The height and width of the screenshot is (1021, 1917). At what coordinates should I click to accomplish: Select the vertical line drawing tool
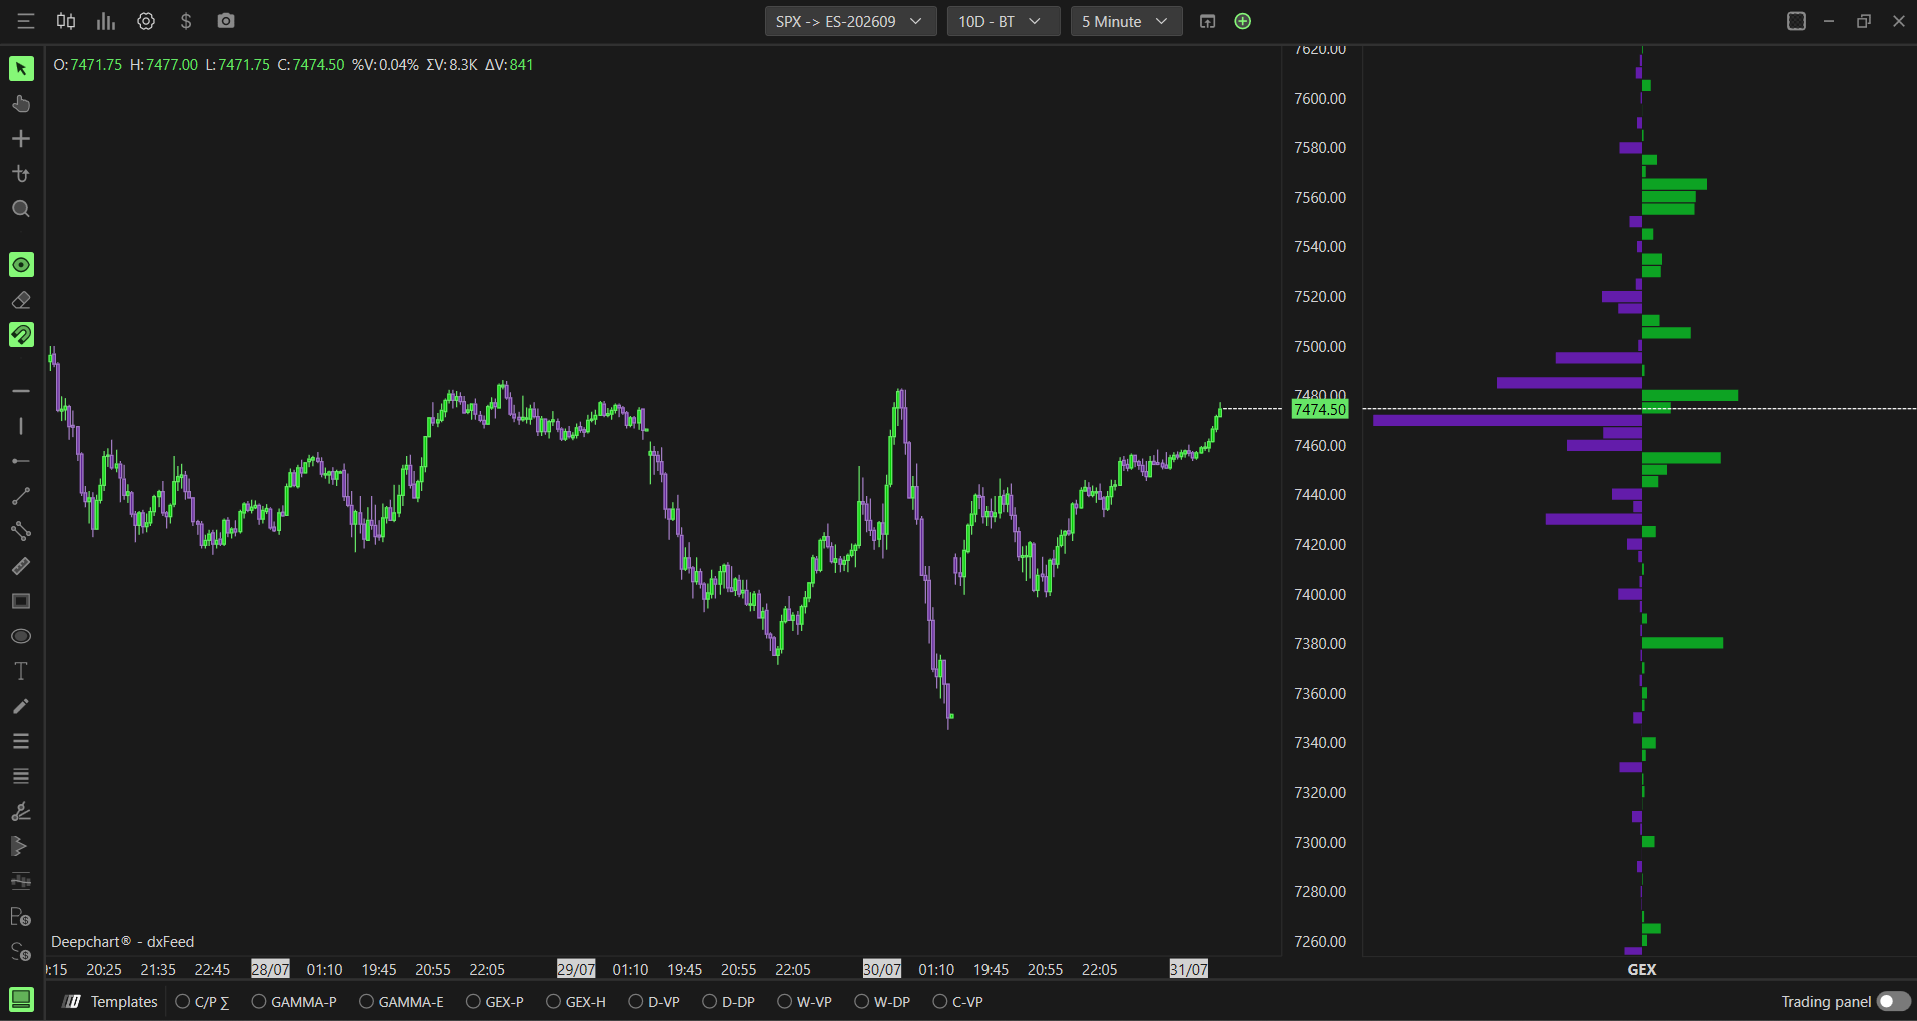pyautogui.click(x=21, y=426)
